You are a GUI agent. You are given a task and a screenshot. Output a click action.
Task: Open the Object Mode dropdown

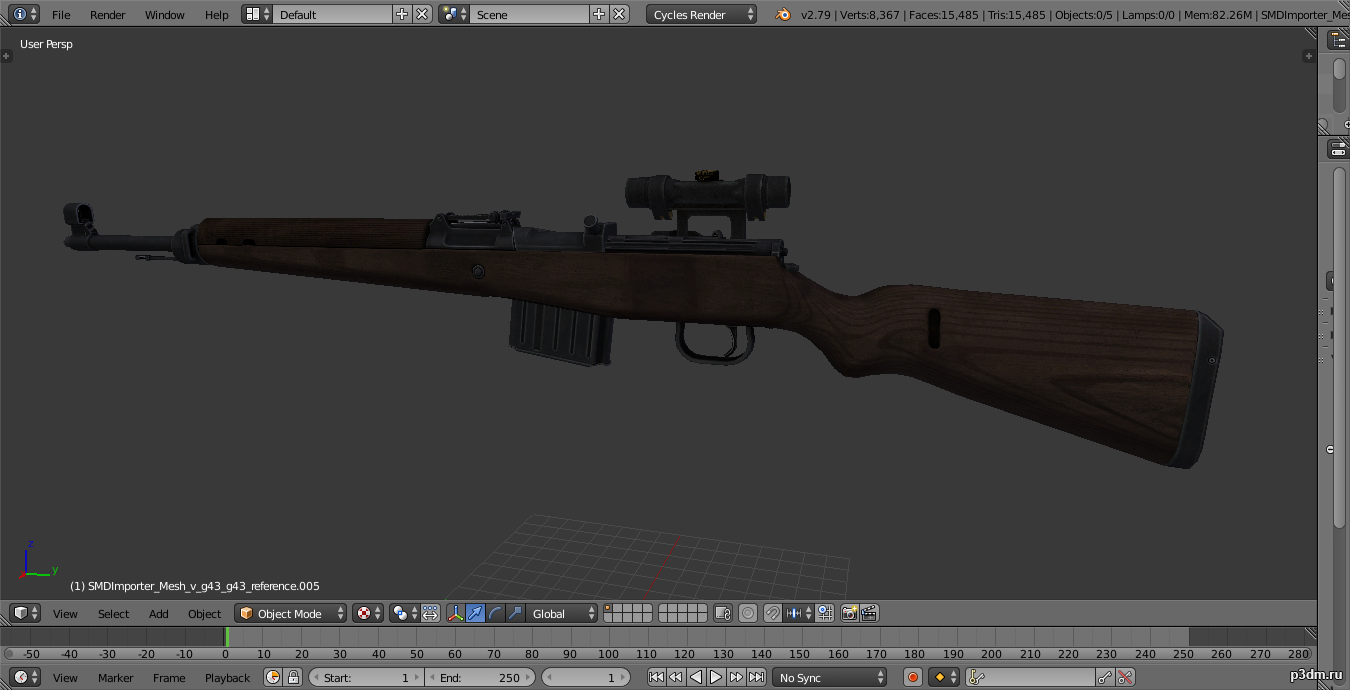pos(290,613)
